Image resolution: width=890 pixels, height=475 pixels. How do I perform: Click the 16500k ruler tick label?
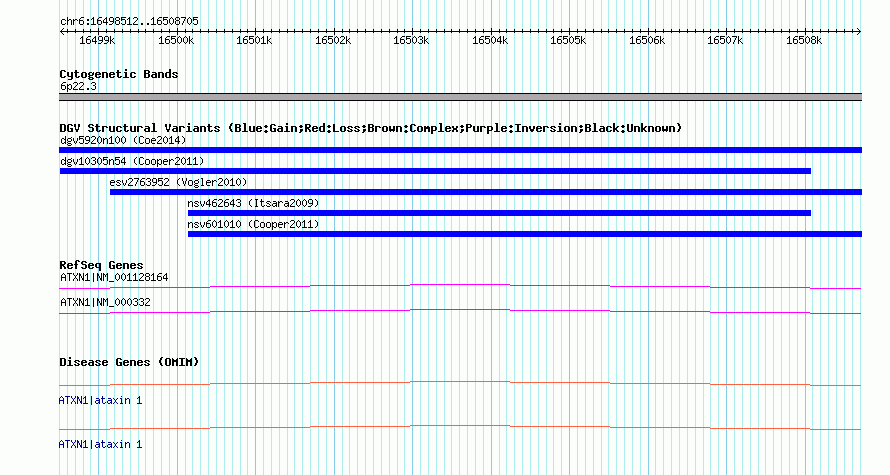(176, 40)
